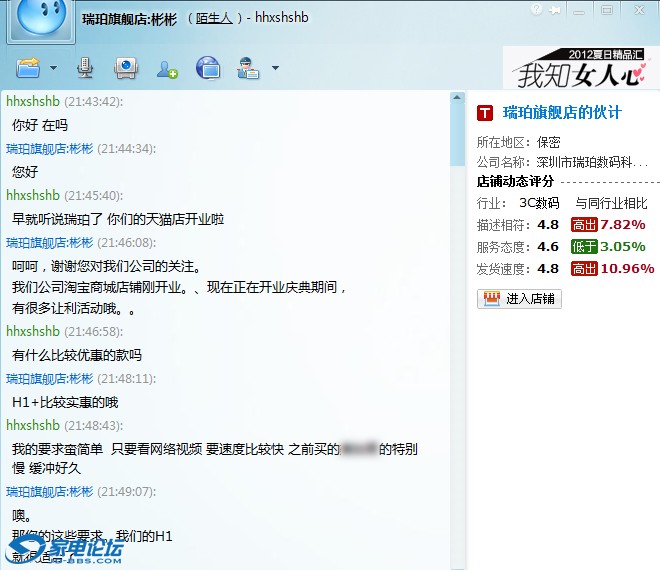This screenshot has height=570, width=660.
Task: Click the 行业: 3C数码 text
Action: 518,203
